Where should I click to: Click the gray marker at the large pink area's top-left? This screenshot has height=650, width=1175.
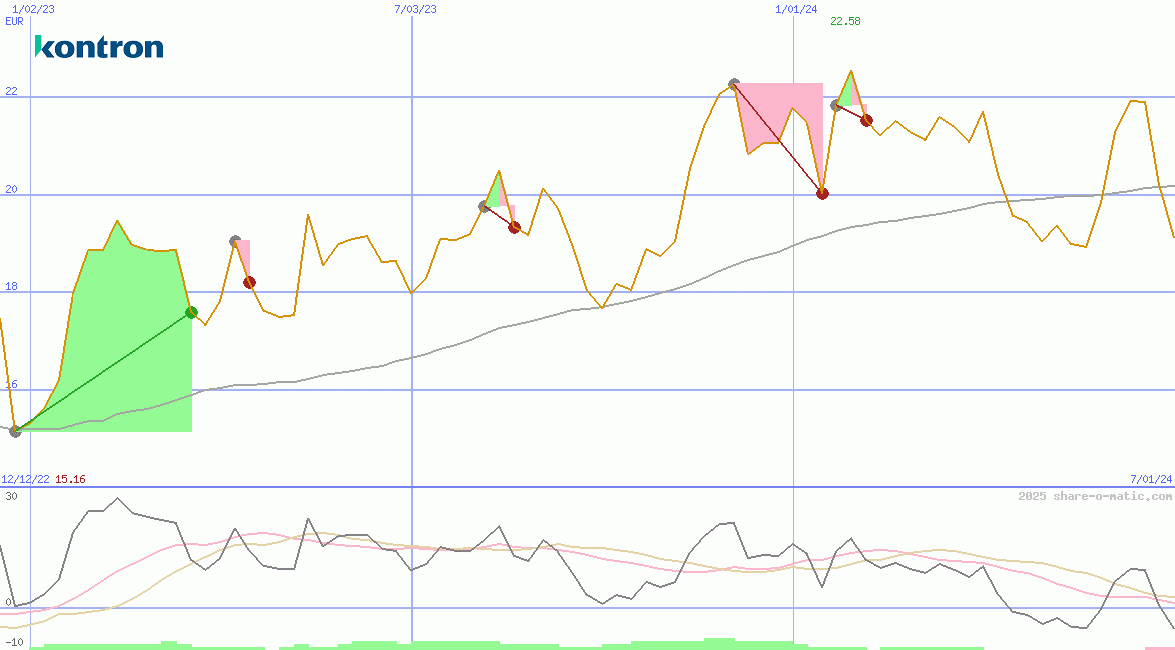(734, 85)
